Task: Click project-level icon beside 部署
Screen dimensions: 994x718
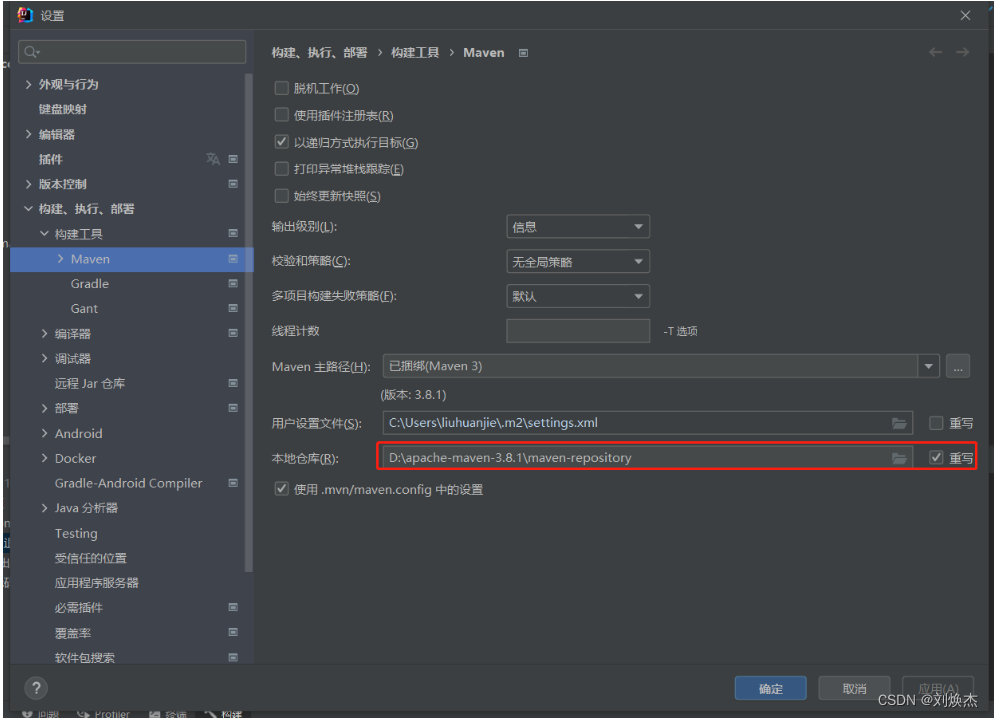Action: (233, 408)
